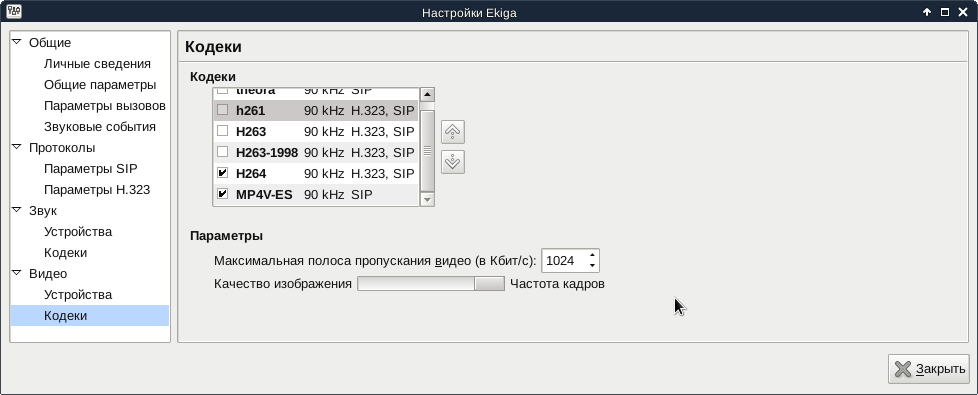Click the codec list scrollbar thumb
Image resolution: width=978 pixels, height=395 pixels.
coord(427,150)
